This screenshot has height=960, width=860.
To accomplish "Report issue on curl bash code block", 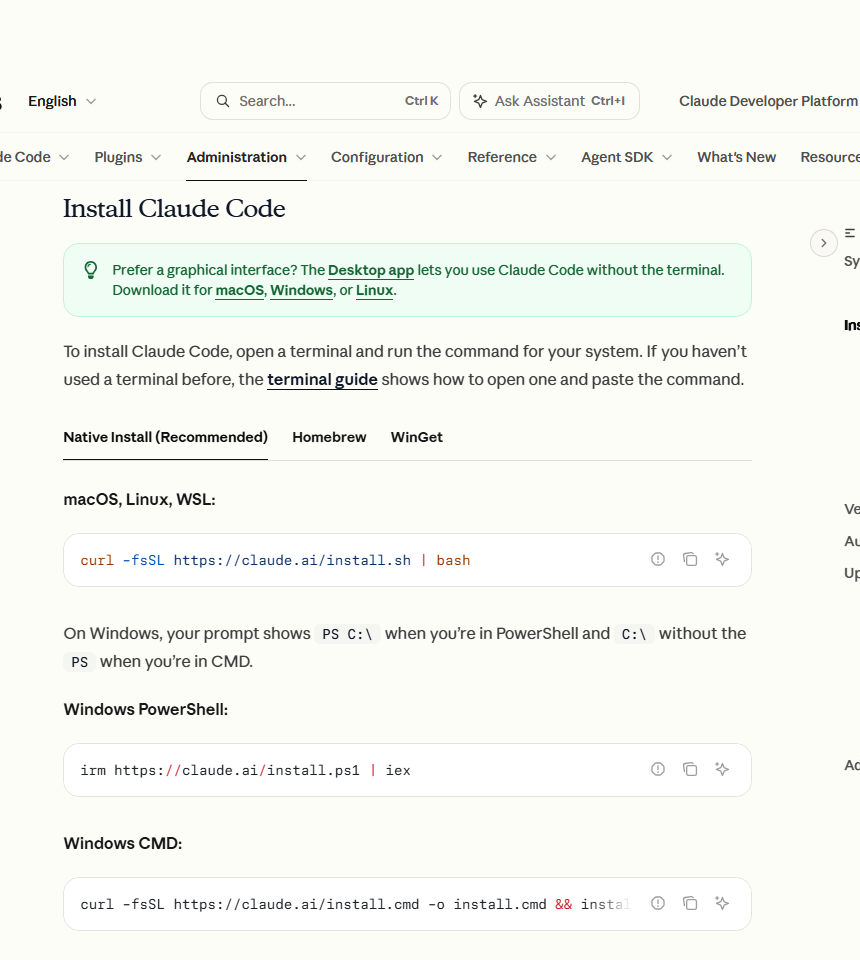I will (658, 559).
